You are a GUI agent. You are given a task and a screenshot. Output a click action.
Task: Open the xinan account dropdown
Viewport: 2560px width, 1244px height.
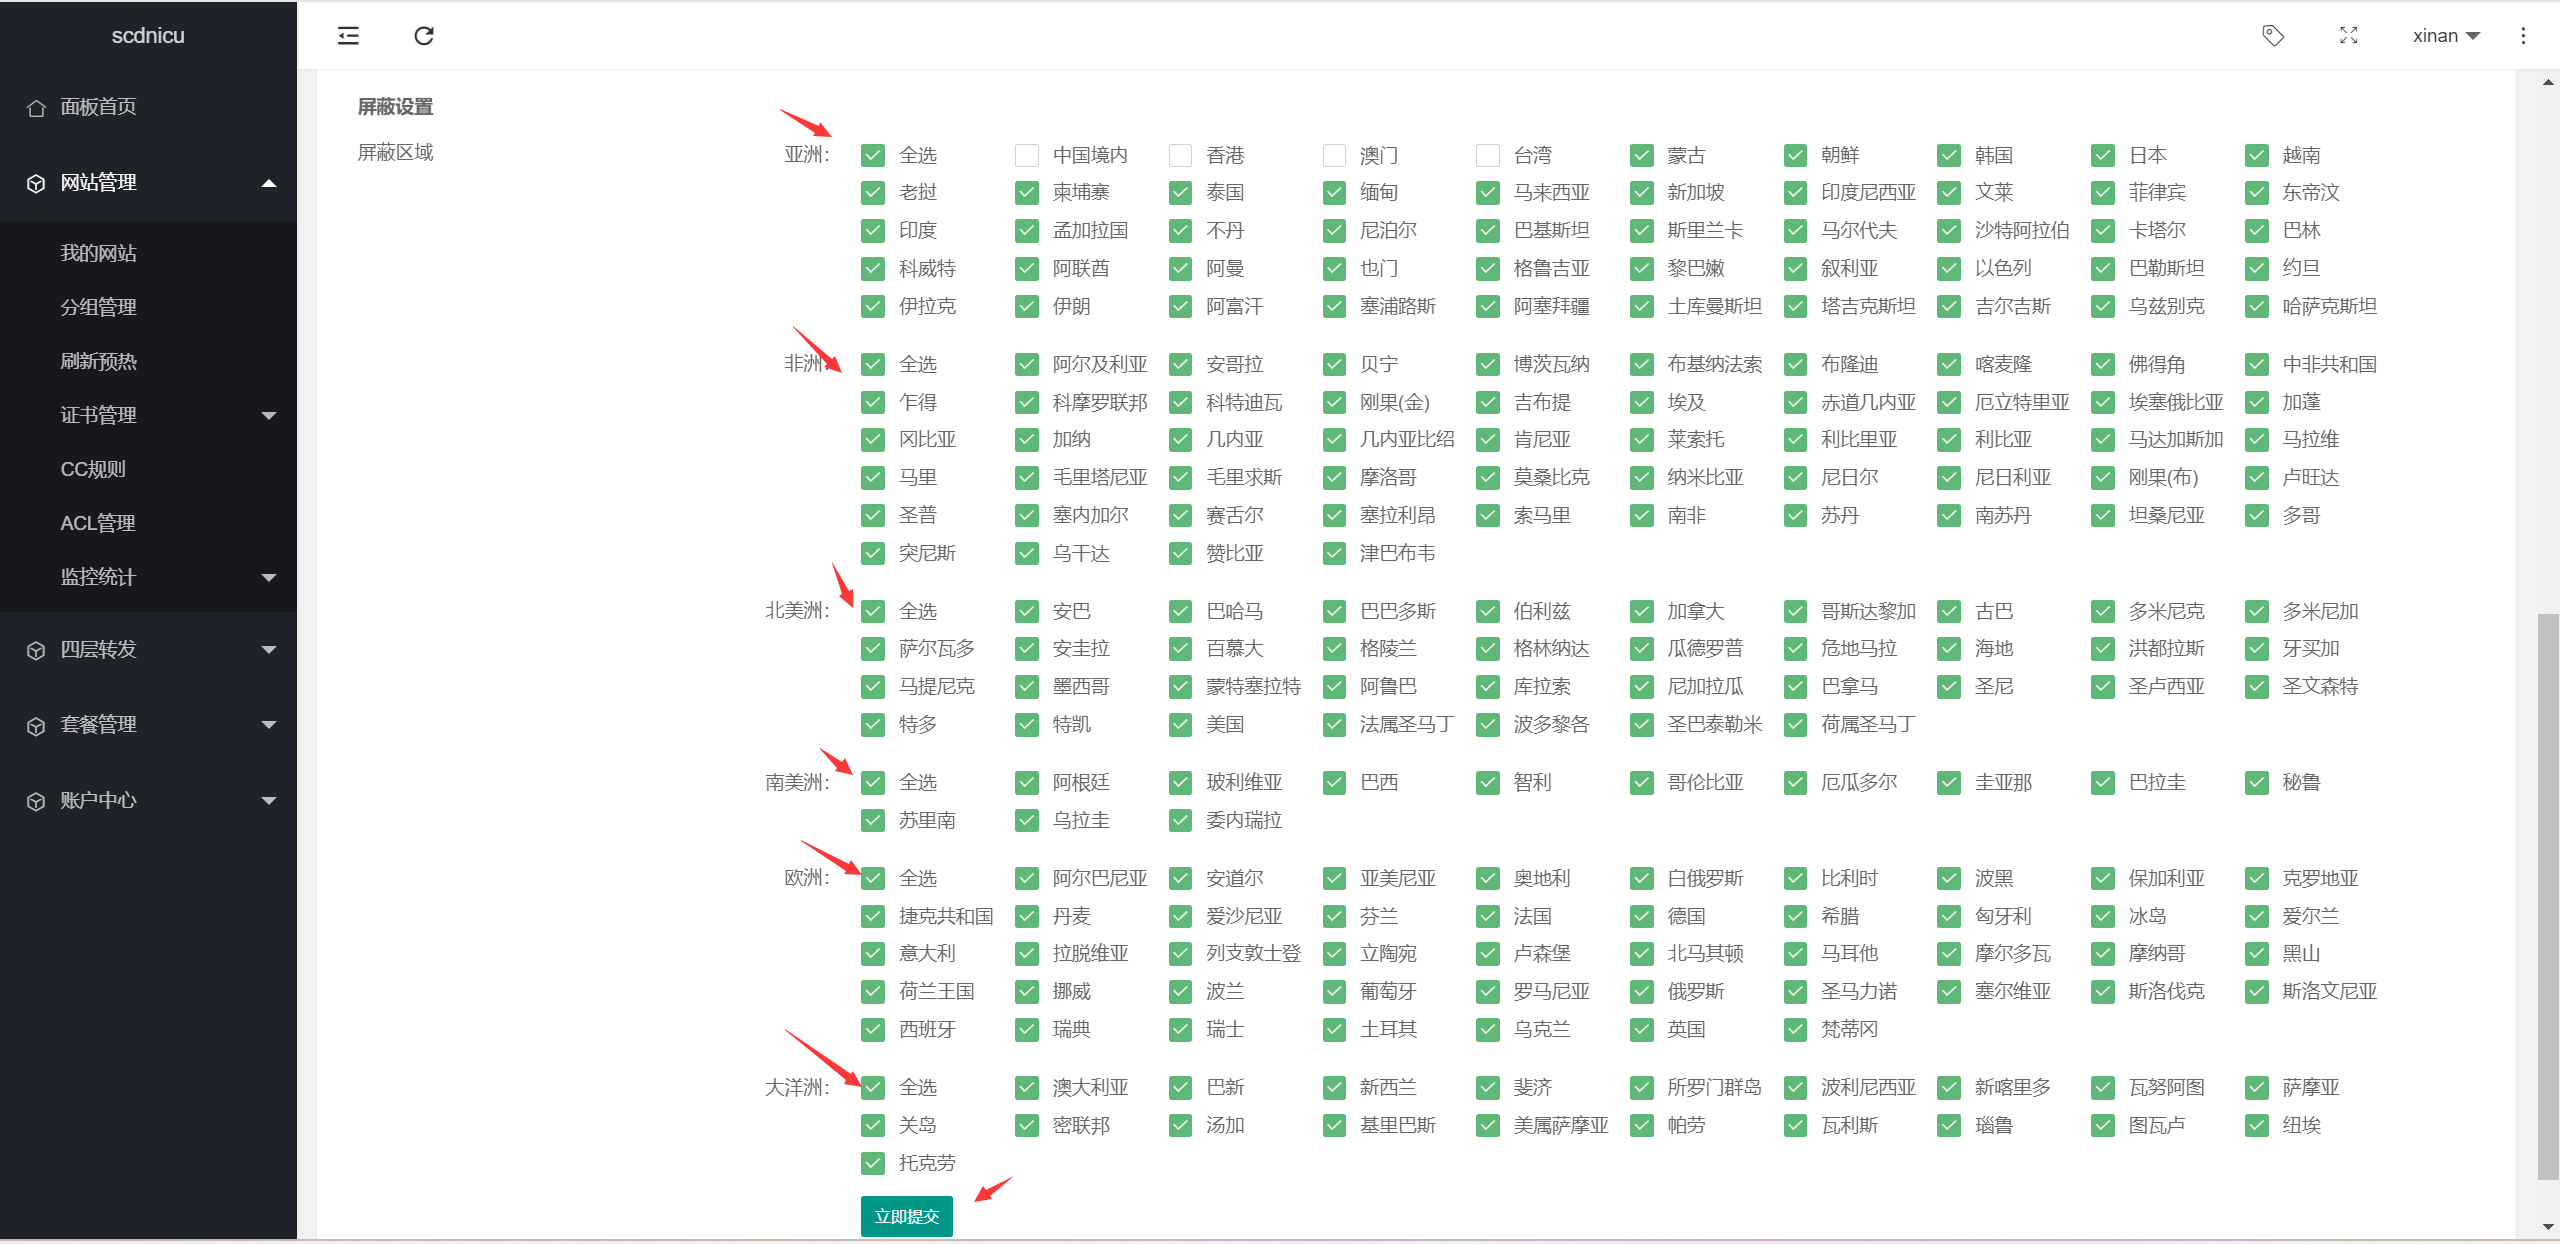tap(2444, 35)
